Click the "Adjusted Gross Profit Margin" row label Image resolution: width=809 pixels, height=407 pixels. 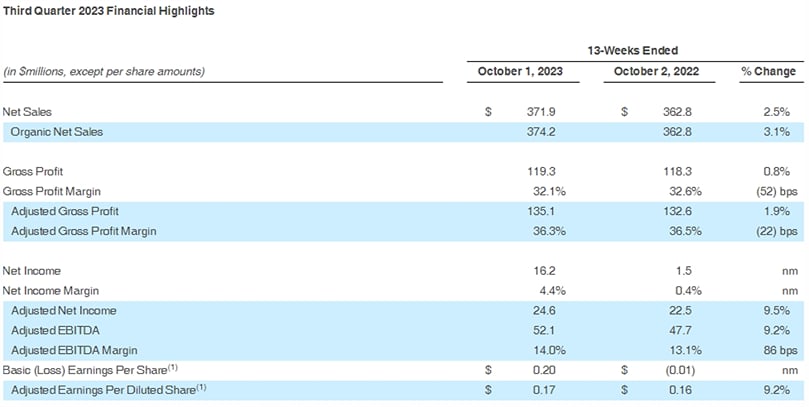(84, 232)
